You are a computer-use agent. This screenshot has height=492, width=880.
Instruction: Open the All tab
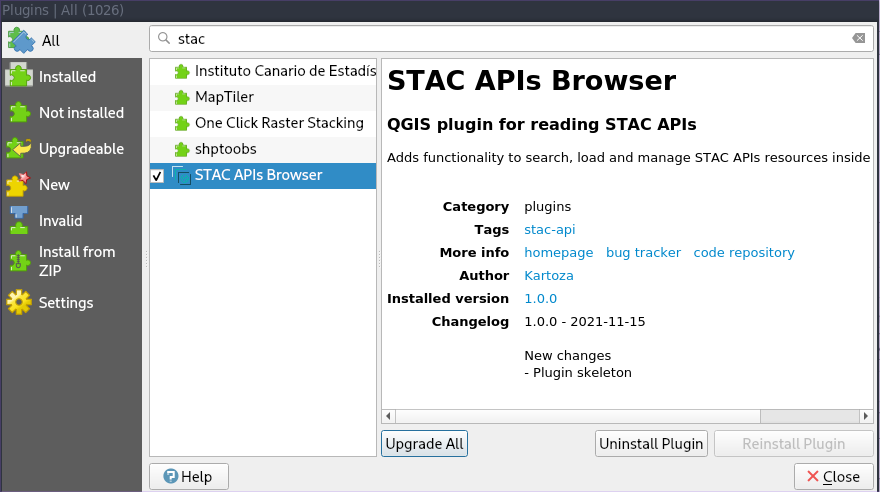pyautogui.click(x=72, y=40)
